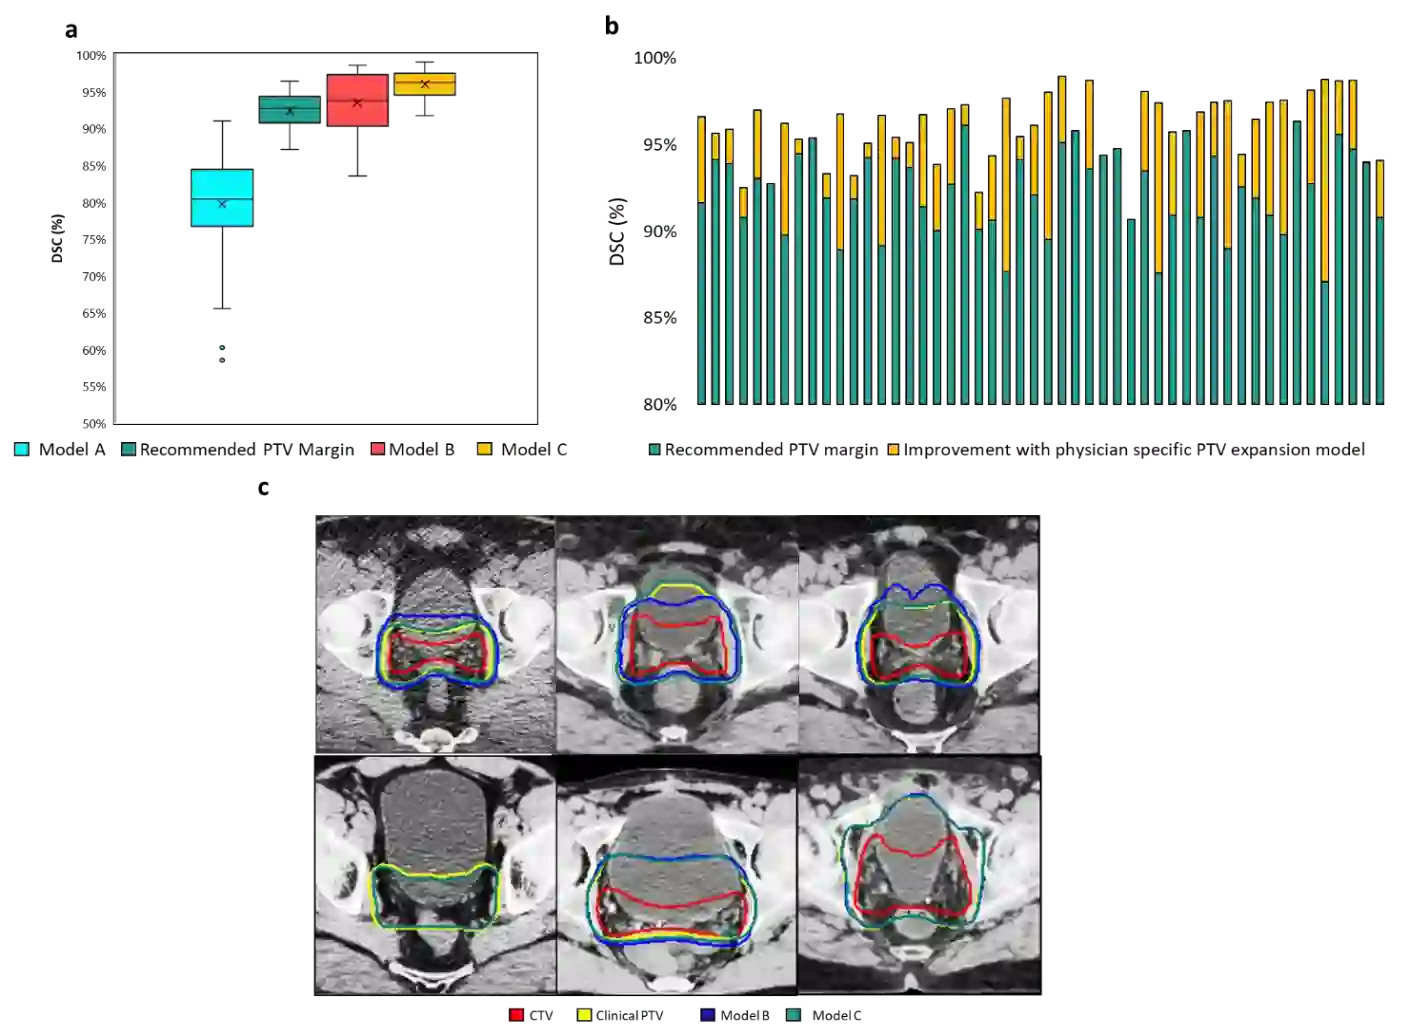Click the "75%" tick label on the box plot axis
1409x1034 pixels.
(94, 240)
